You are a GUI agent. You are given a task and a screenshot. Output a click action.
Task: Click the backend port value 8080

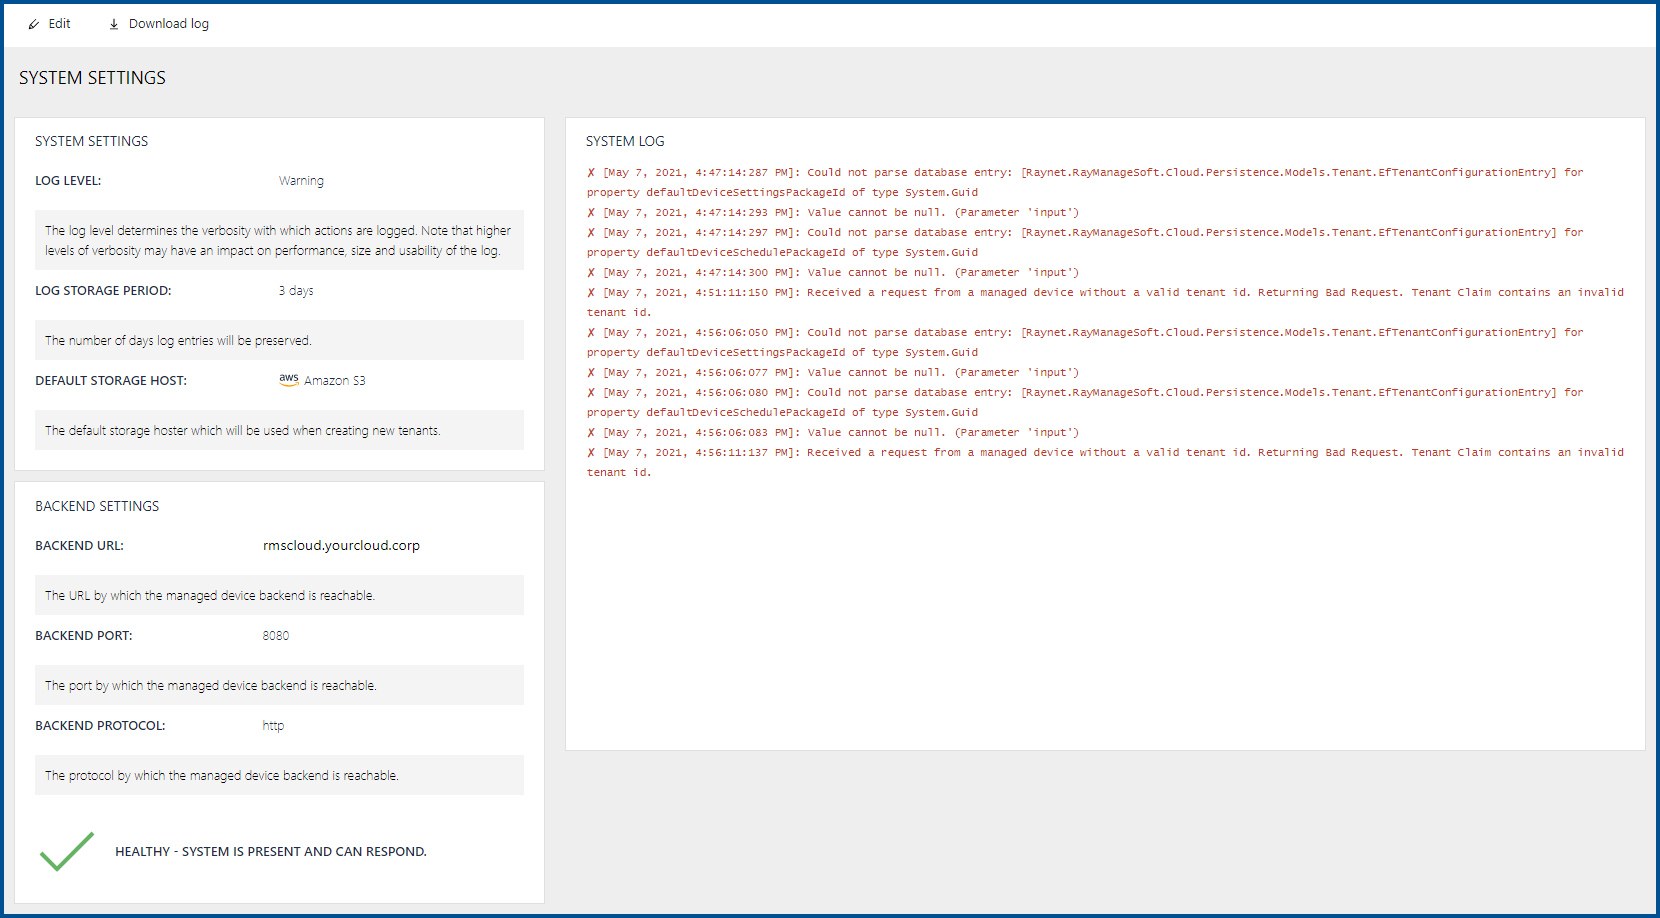coord(276,636)
